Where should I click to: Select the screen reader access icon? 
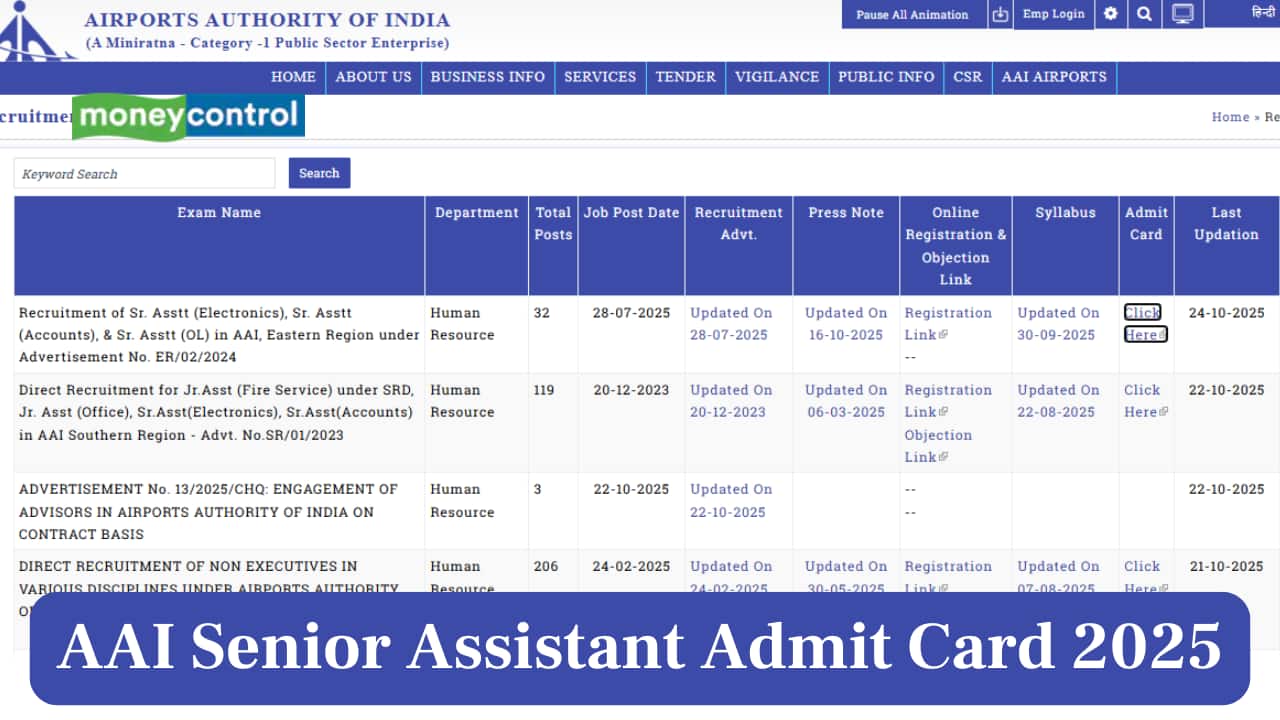(x=1000, y=14)
